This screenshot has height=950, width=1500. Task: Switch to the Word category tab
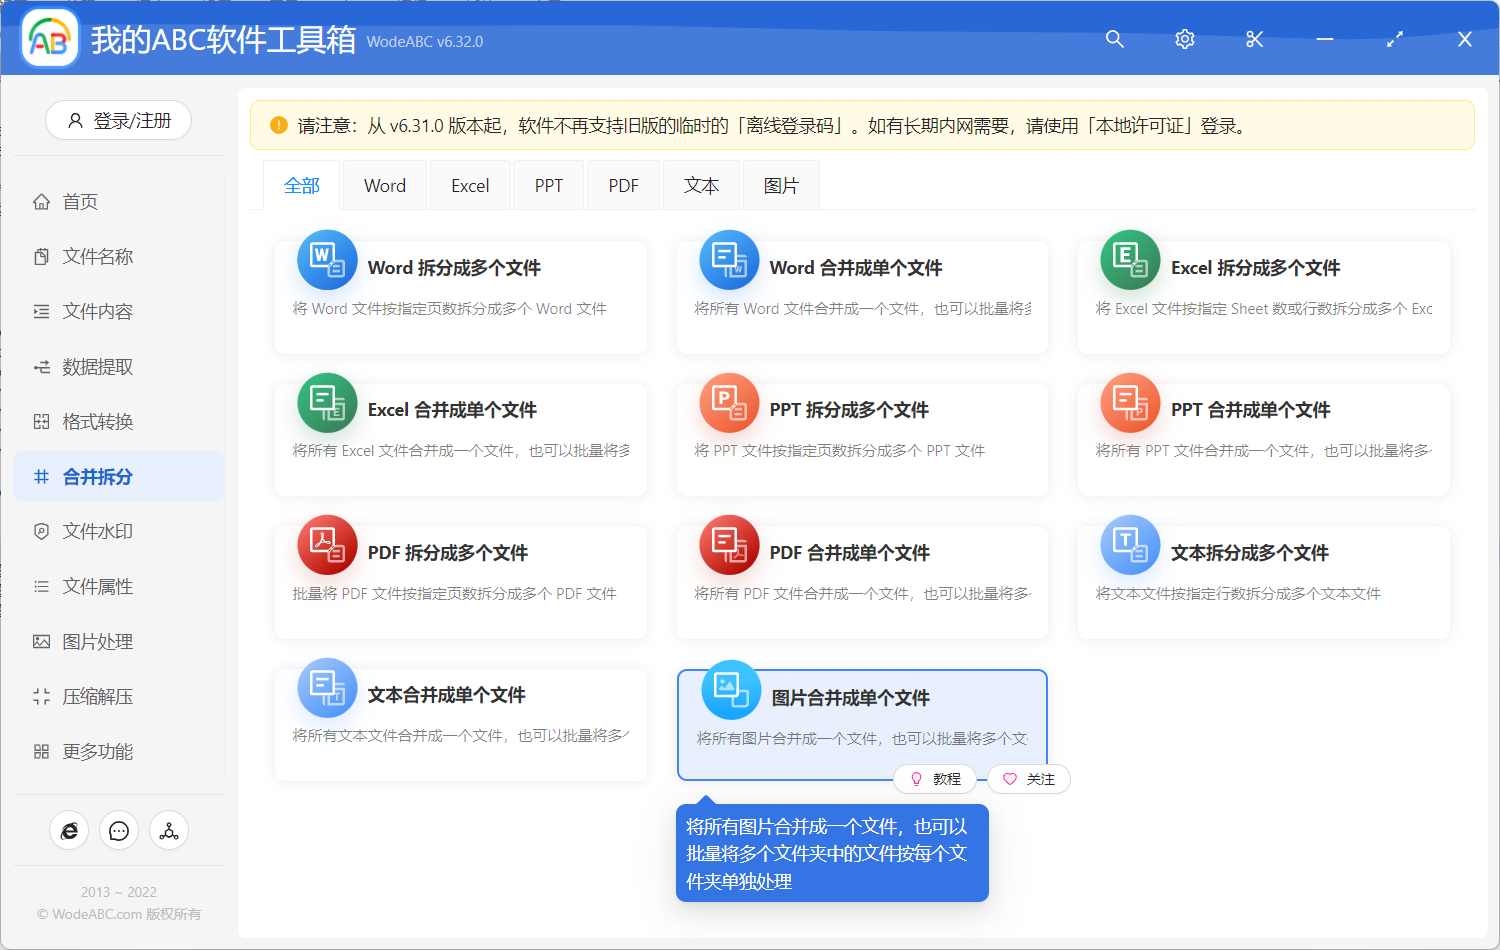pos(384,185)
